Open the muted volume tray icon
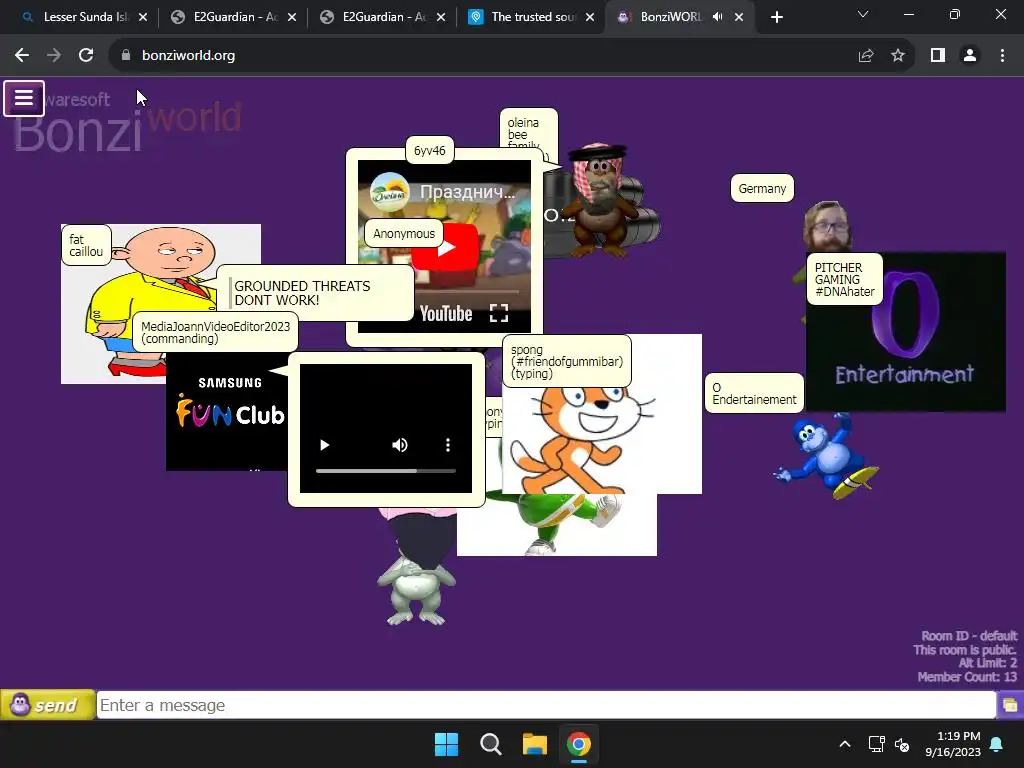The height and width of the screenshot is (768, 1024). pos(902,744)
